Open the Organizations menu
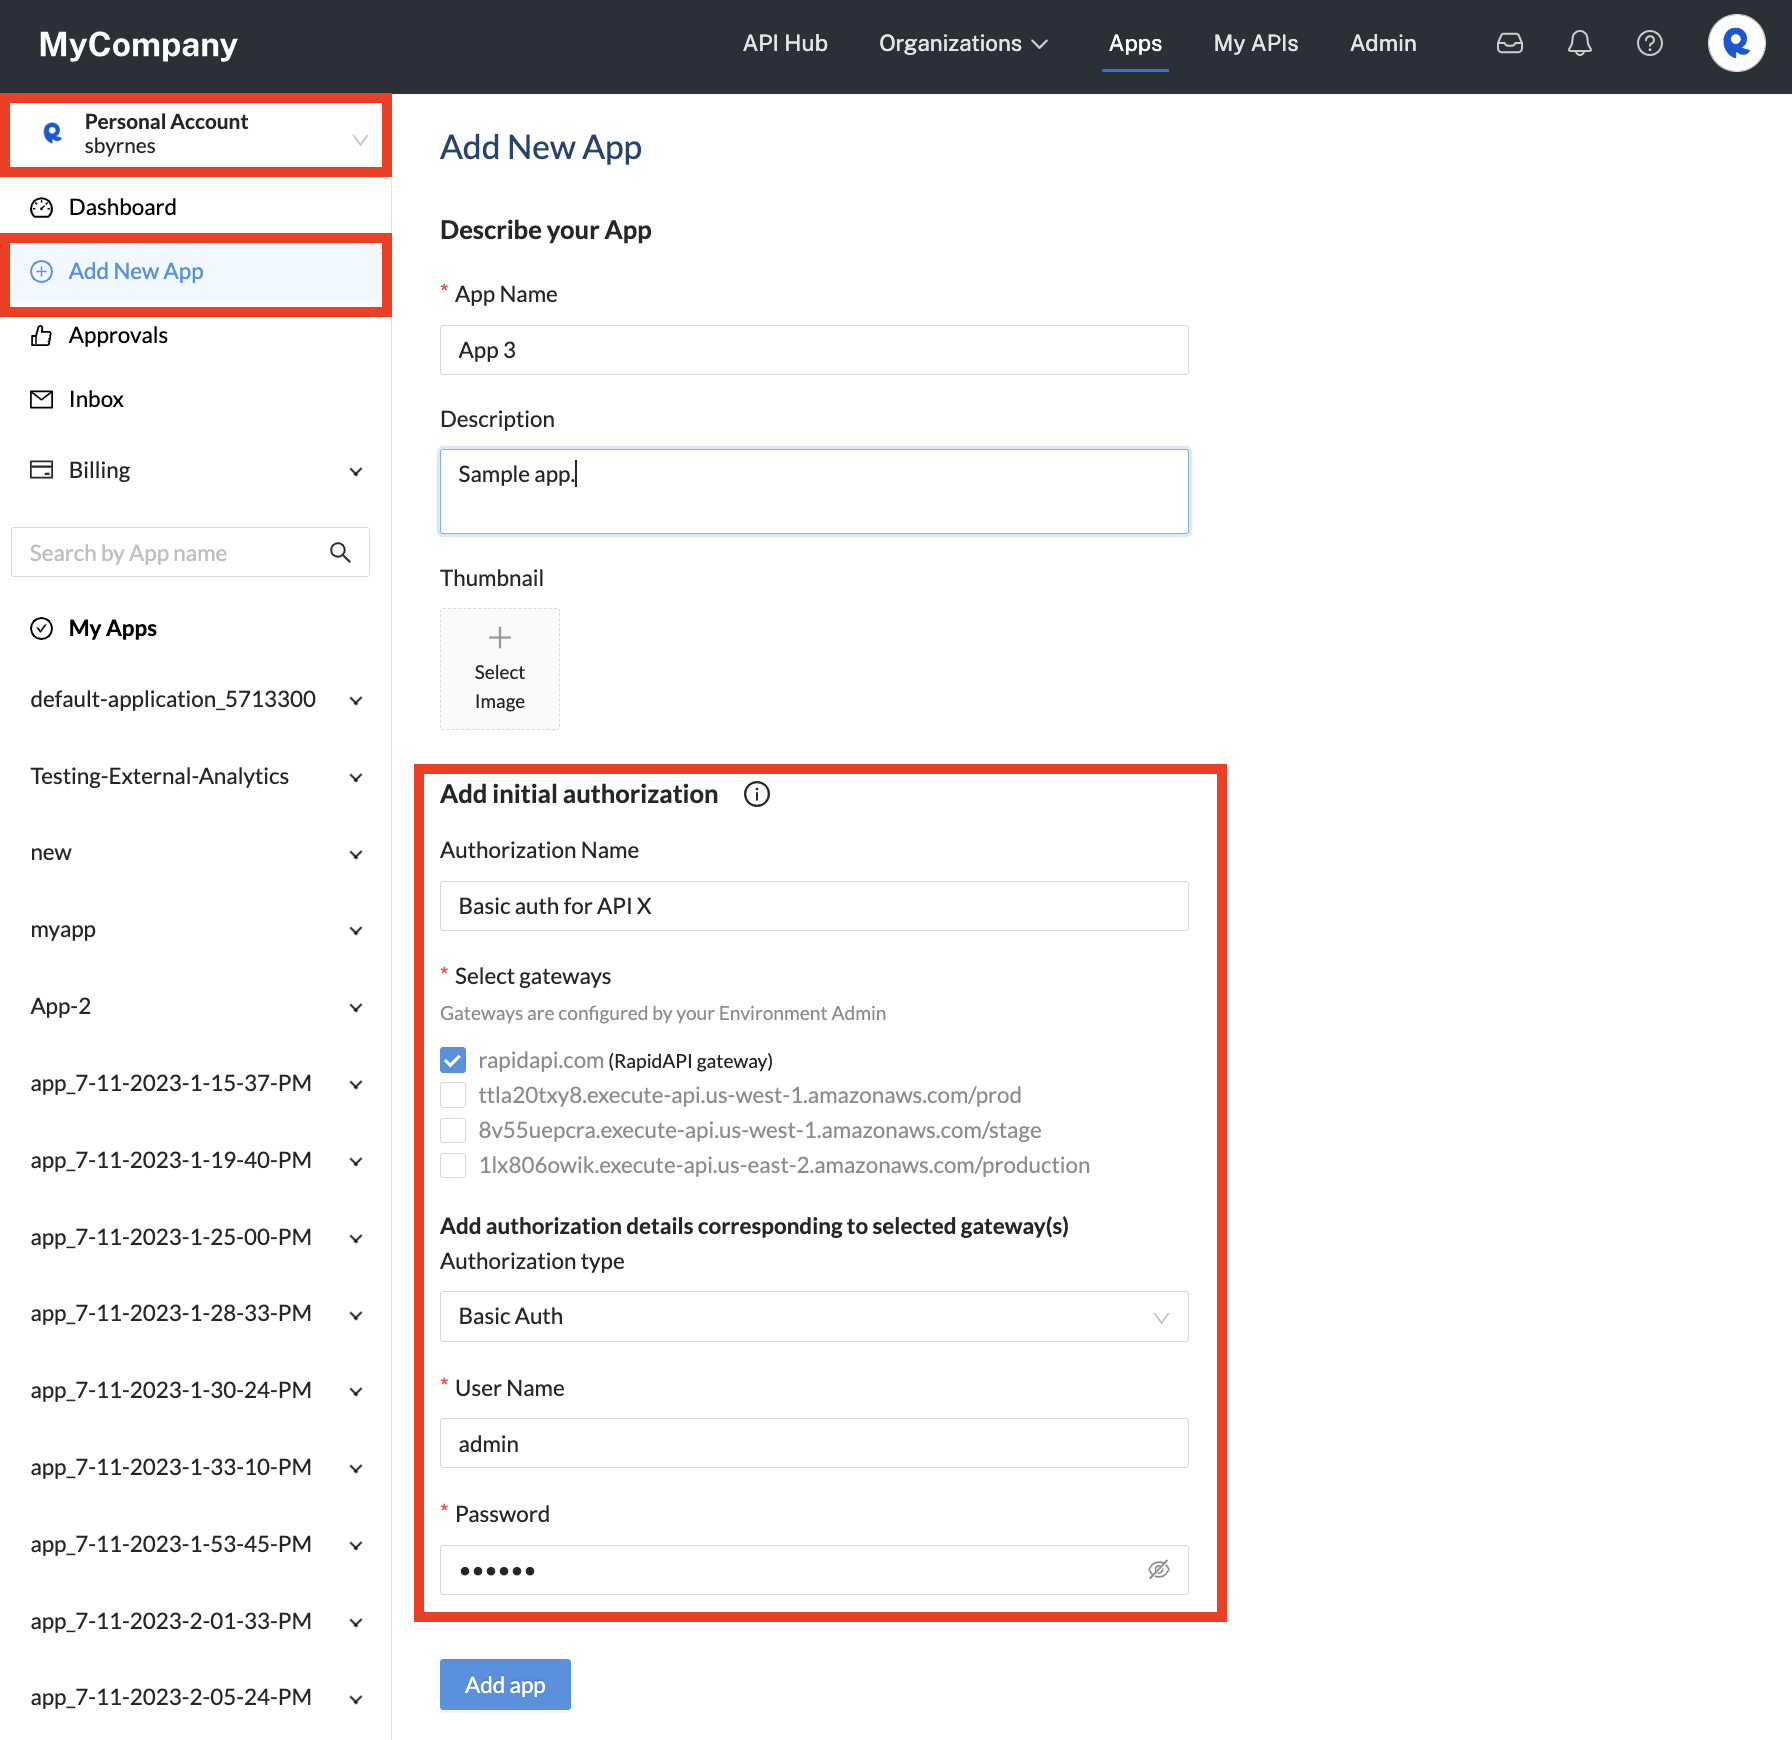The image size is (1792, 1740). [x=963, y=43]
